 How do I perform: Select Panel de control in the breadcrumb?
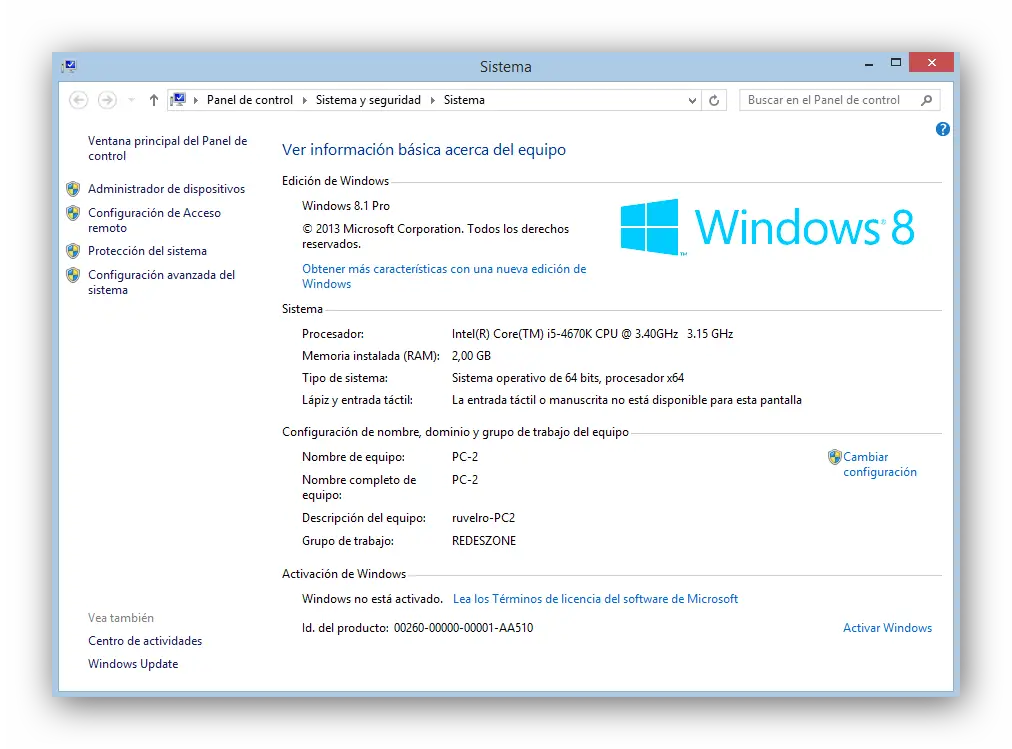coord(250,100)
